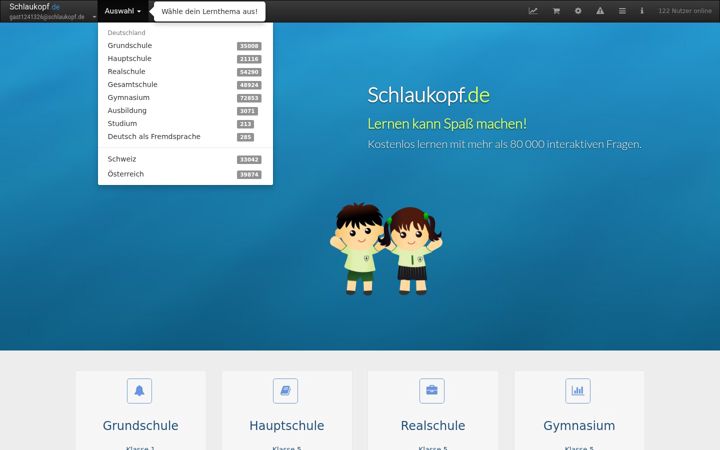Click the 'Wähle dein Lernthema aus!' tooltip
720x450 pixels.
[209, 11]
